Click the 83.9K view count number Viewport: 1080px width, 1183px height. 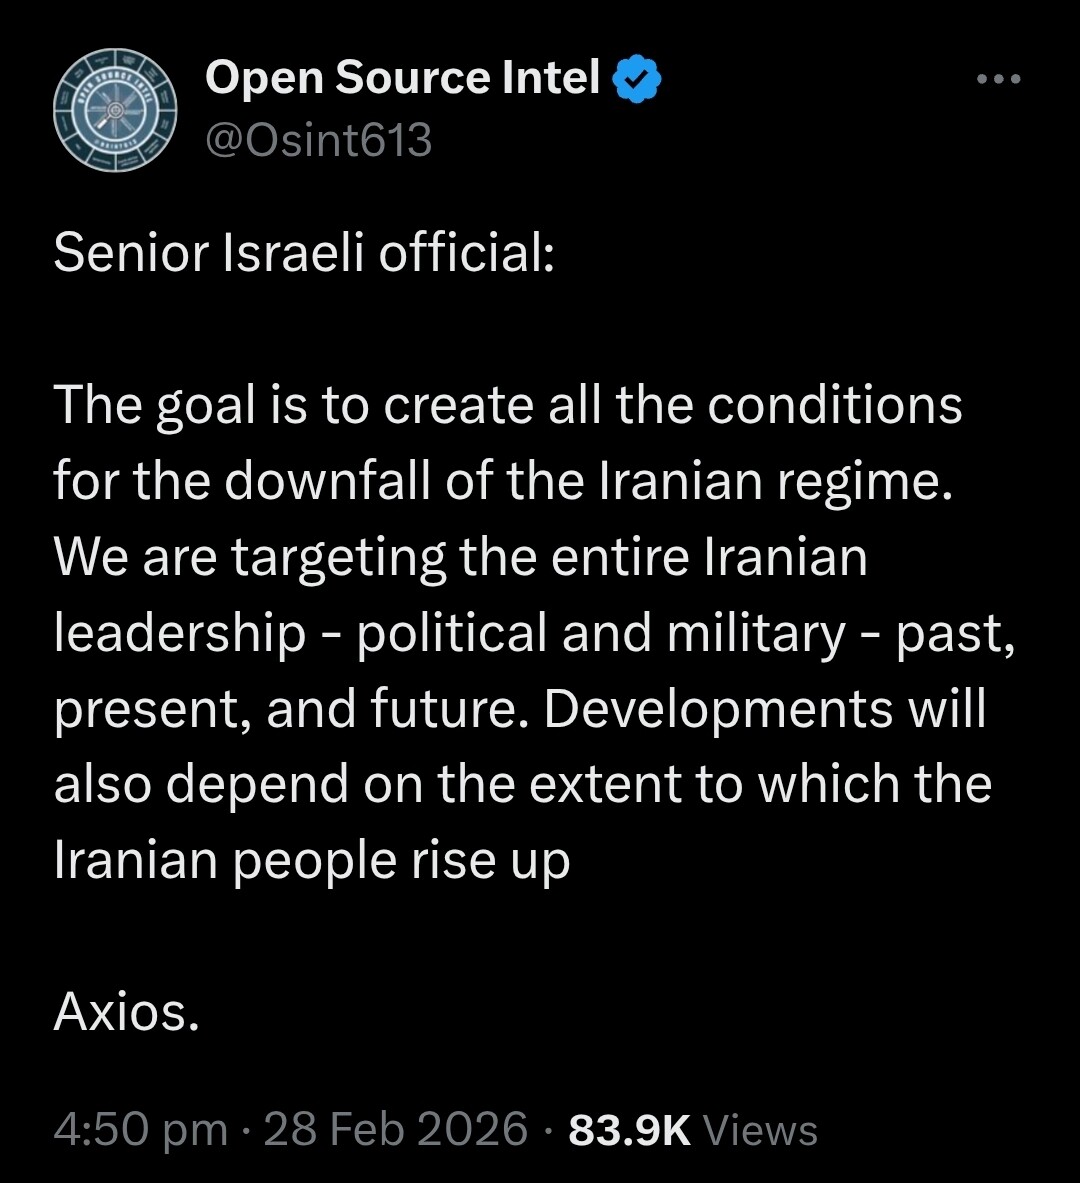point(629,1131)
